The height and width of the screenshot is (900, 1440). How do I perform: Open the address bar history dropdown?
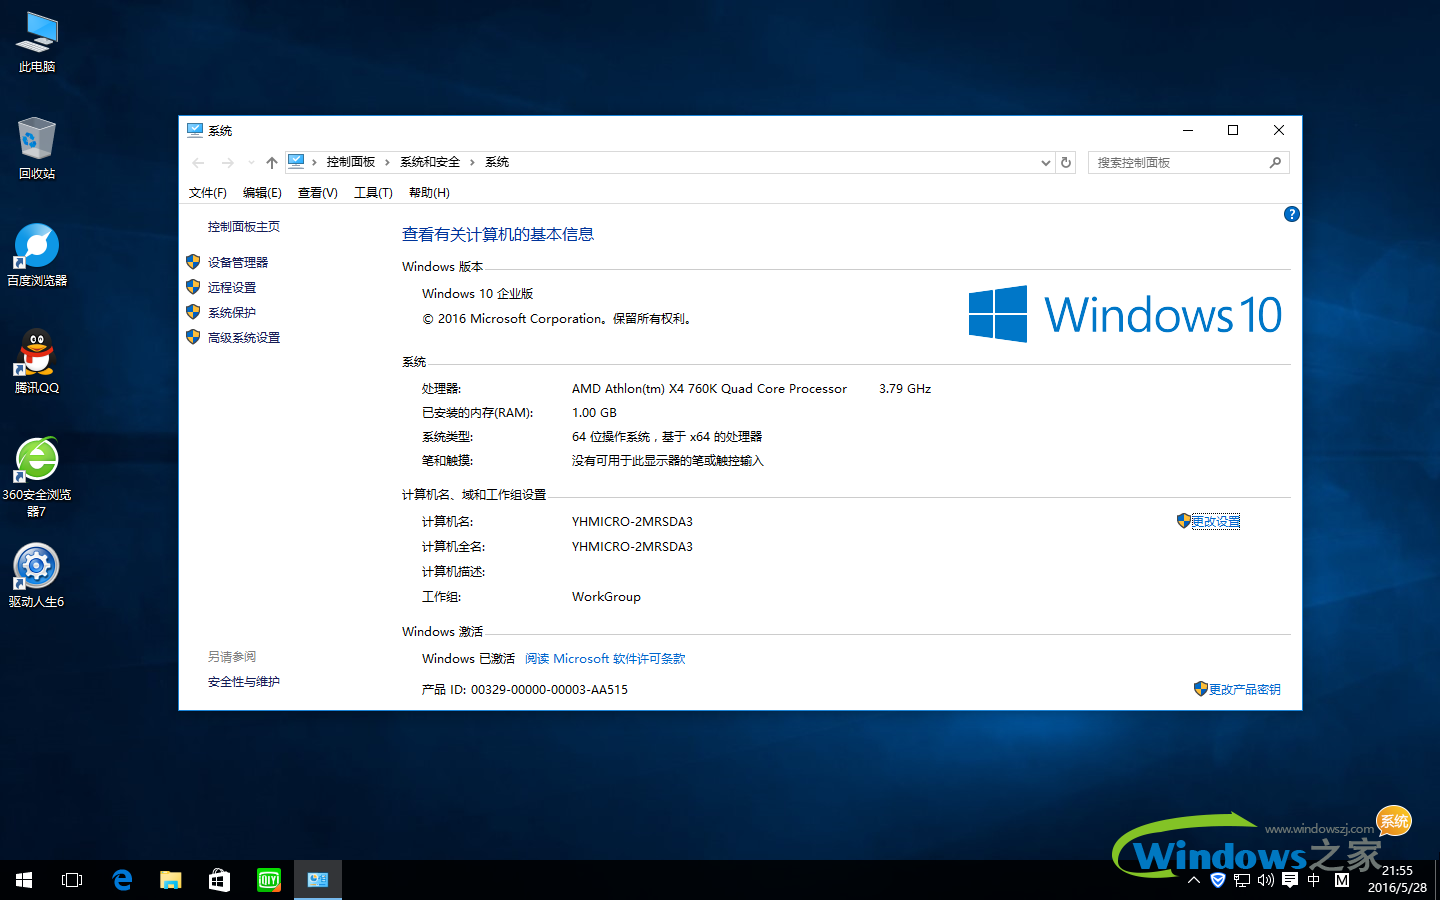[1045, 162]
